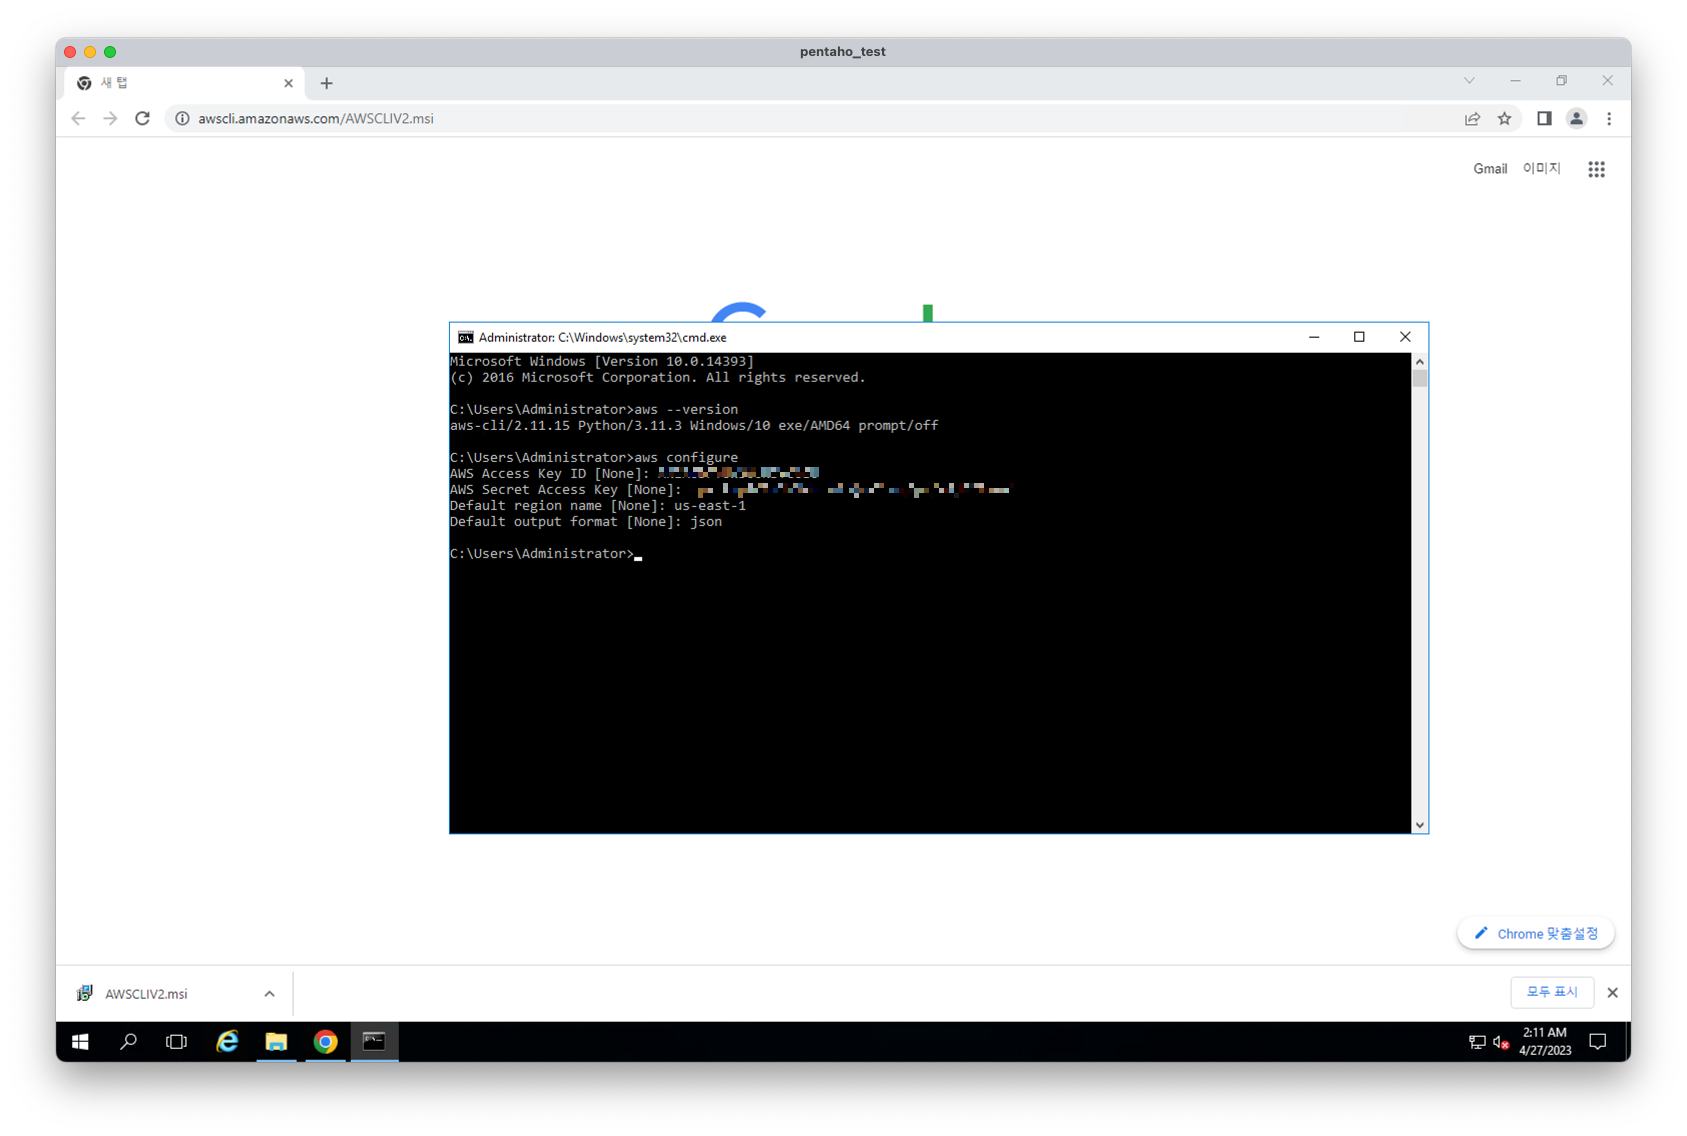Image resolution: width=1687 pixels, height=1136 pixels.
Task: Click 'aws --version' command line text
Action: (686, 409)
